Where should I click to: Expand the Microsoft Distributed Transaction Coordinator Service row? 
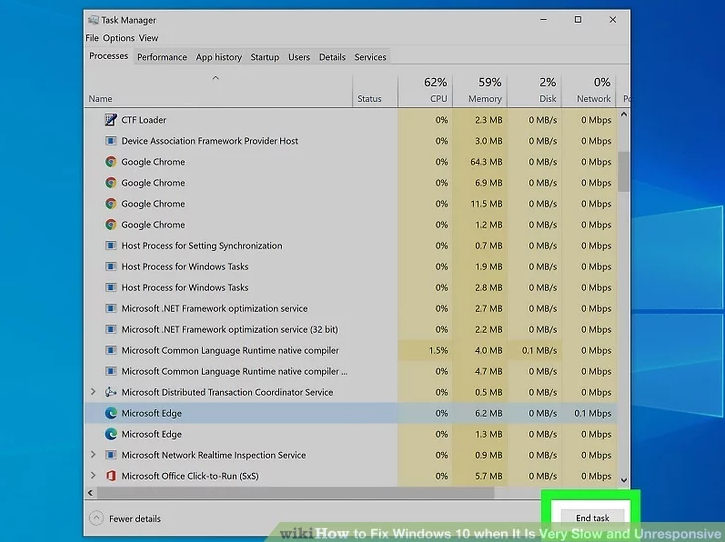tap(93, 392)
